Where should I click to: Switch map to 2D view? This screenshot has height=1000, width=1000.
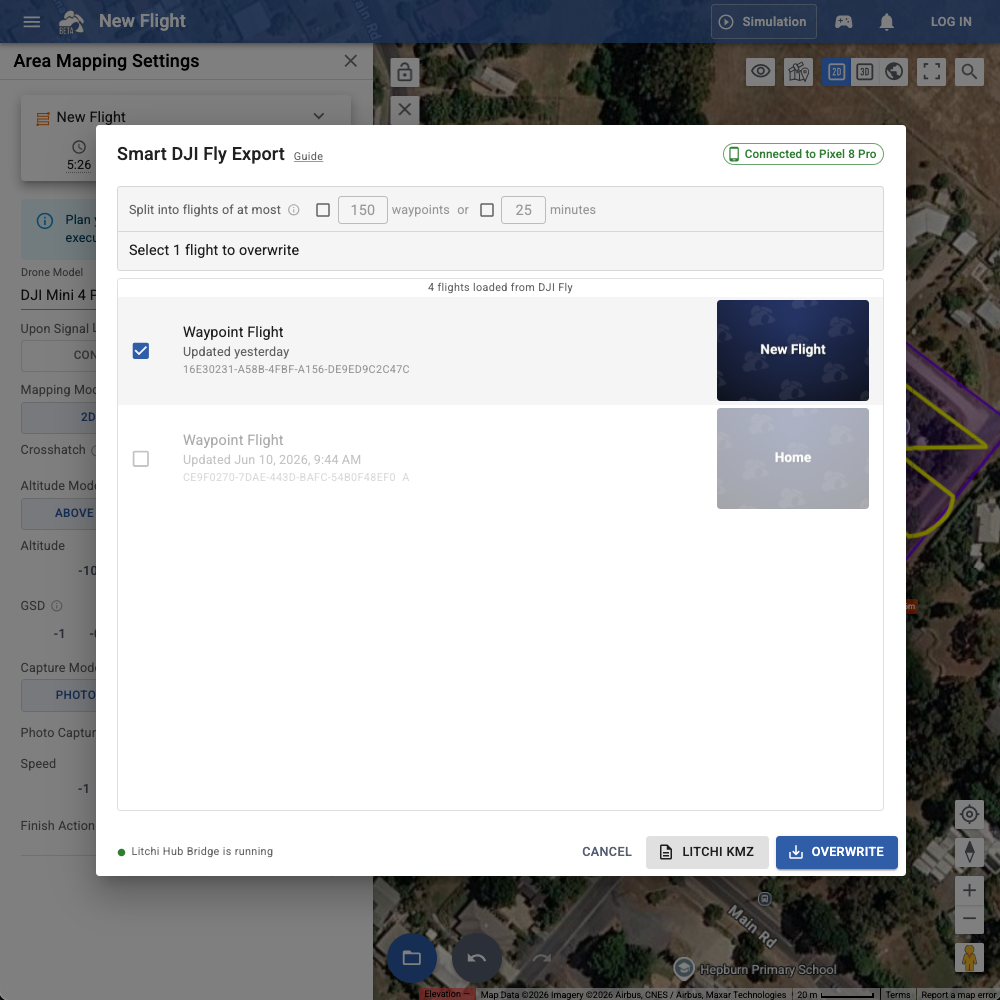pyautogui.click(x=836, y=71)
